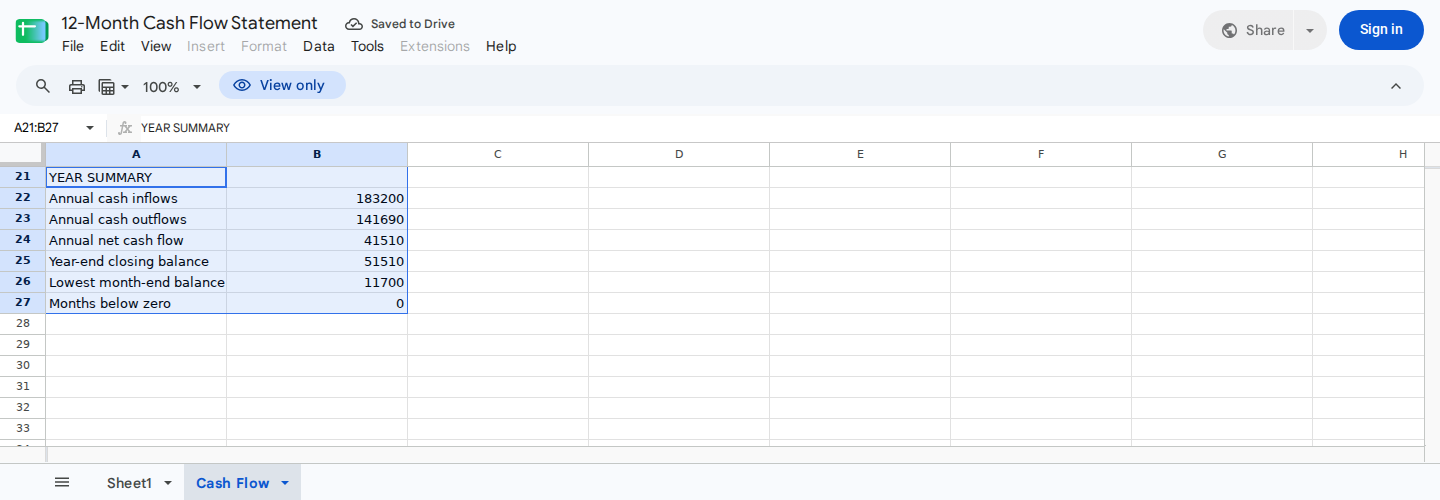Click the YEAR SUMMARY cell

pos(136,177)
